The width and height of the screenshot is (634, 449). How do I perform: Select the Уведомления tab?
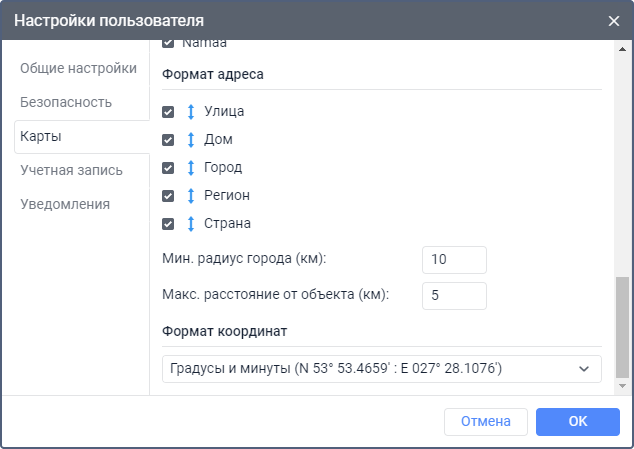[65, 204]
